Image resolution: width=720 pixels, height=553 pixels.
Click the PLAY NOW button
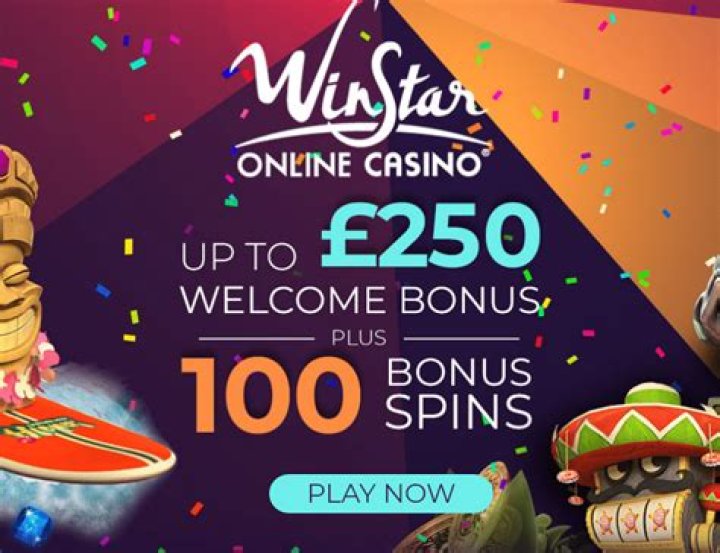(381, 494)
